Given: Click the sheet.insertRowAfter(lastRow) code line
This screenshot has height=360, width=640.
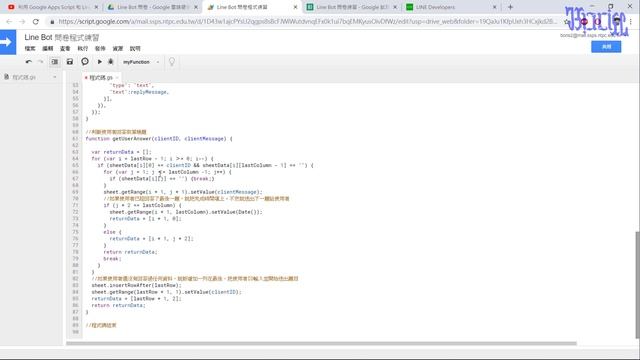Looking at the screenshot, I should click(136, 285).
